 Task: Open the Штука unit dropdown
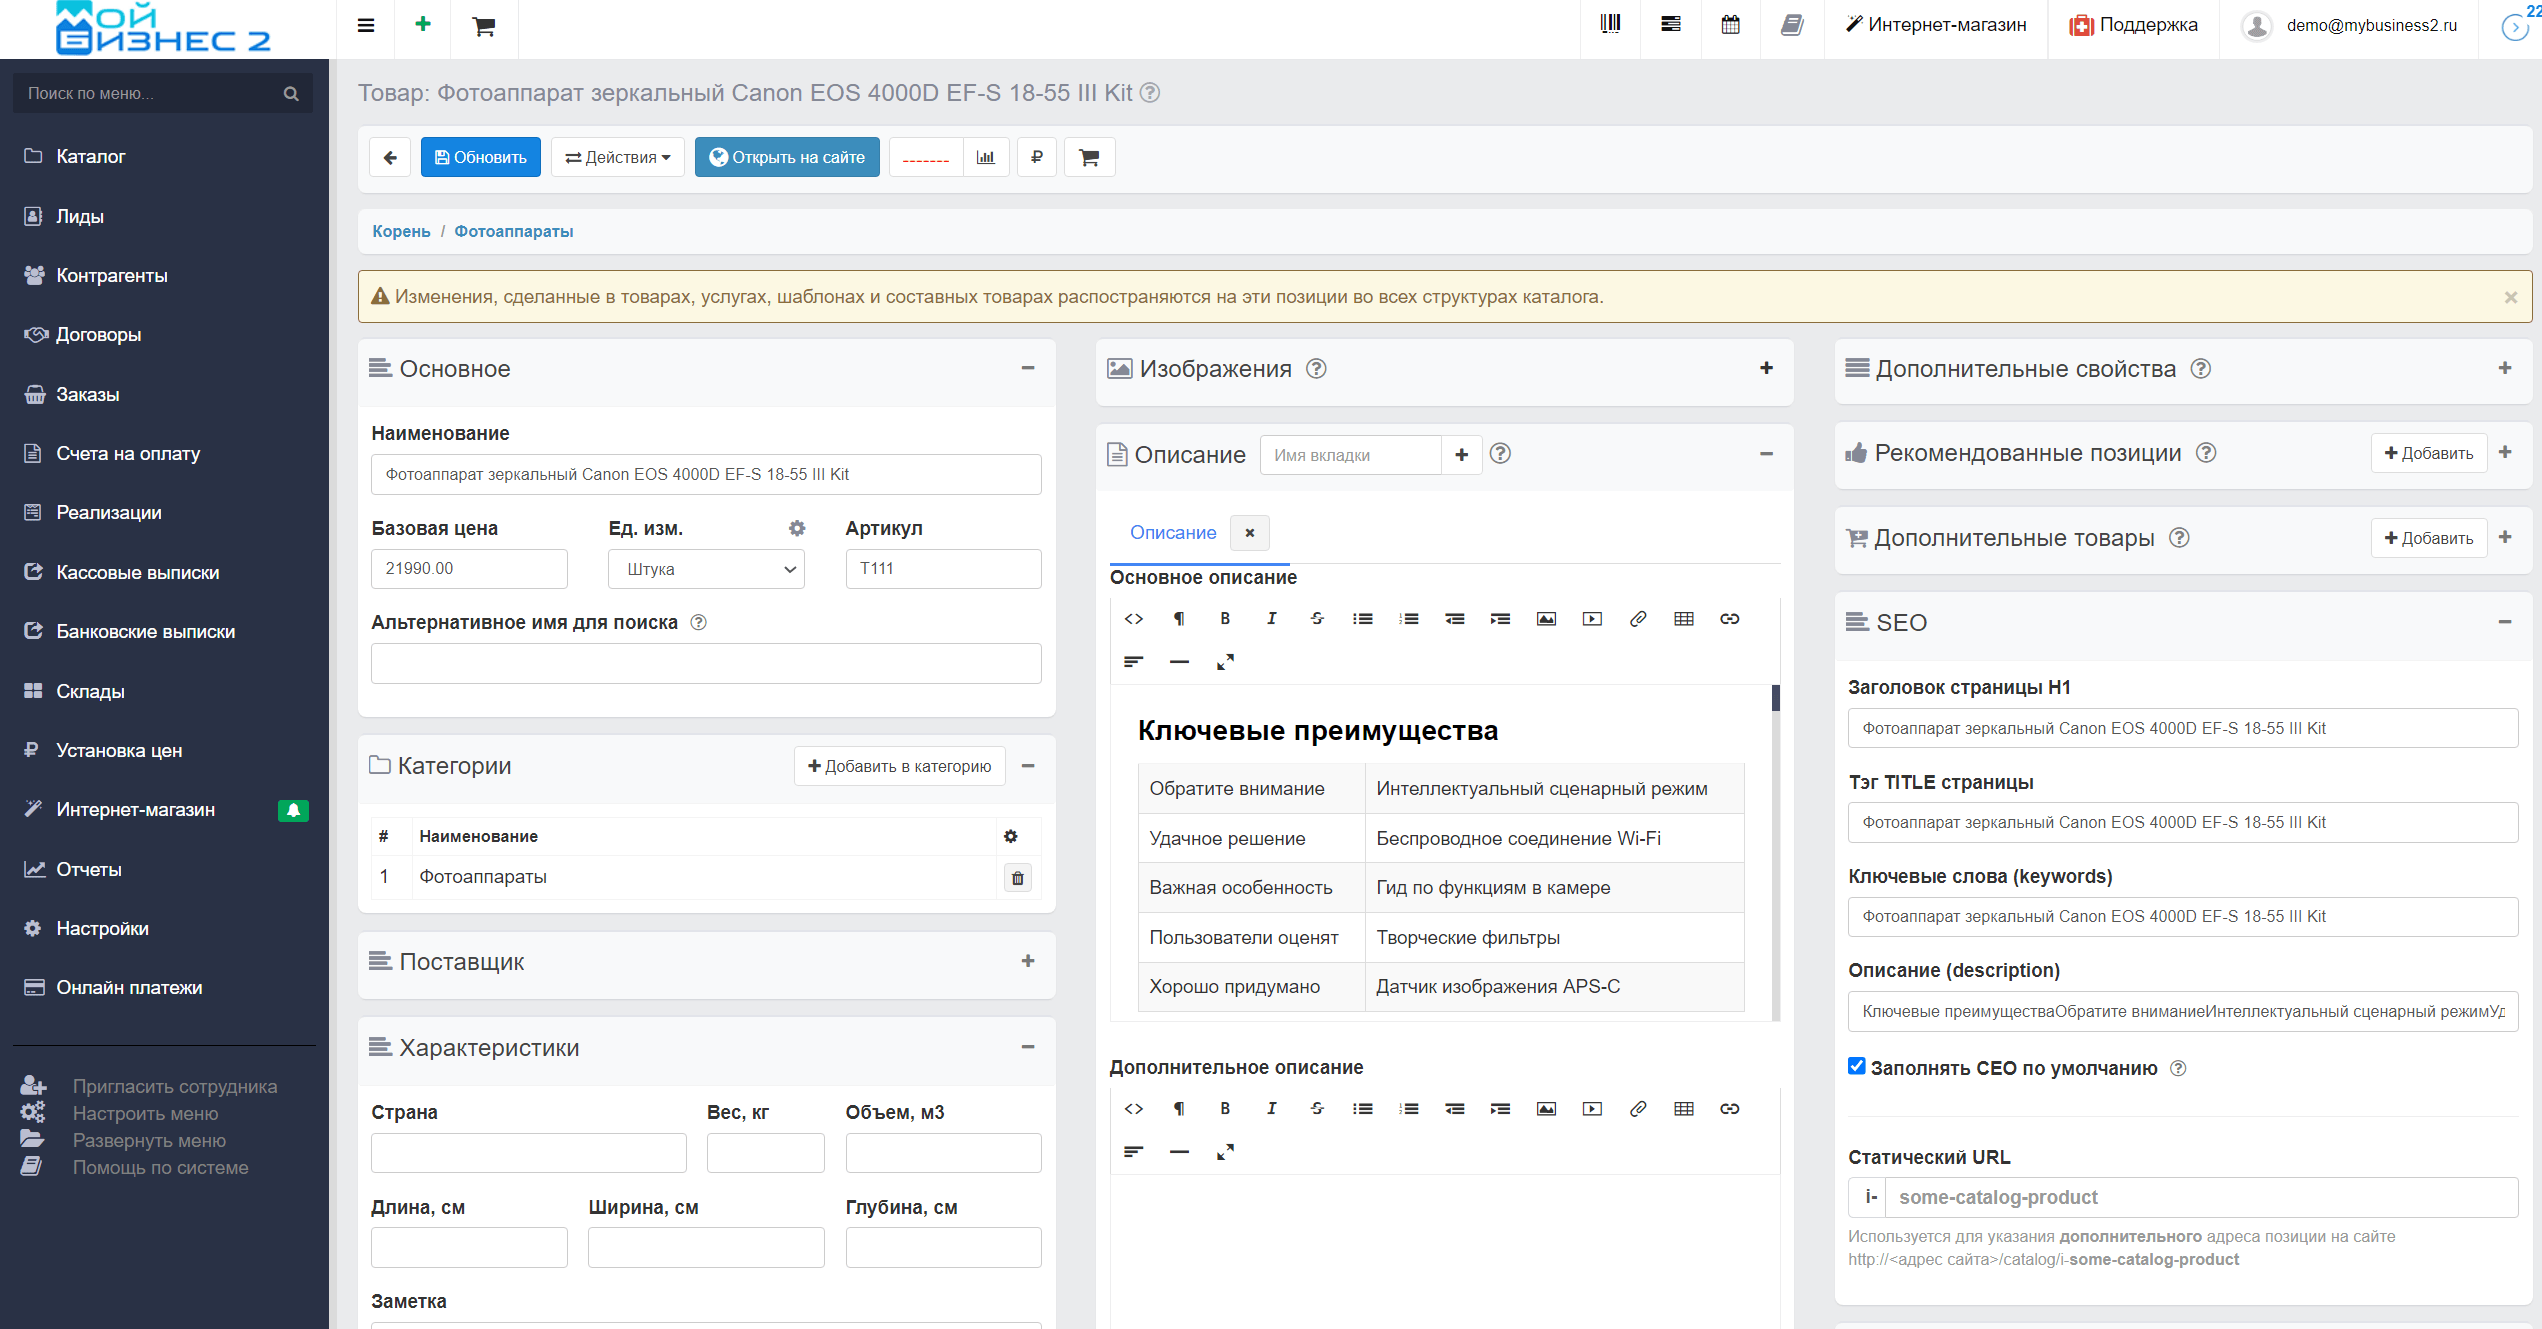[x=706, y=569]
